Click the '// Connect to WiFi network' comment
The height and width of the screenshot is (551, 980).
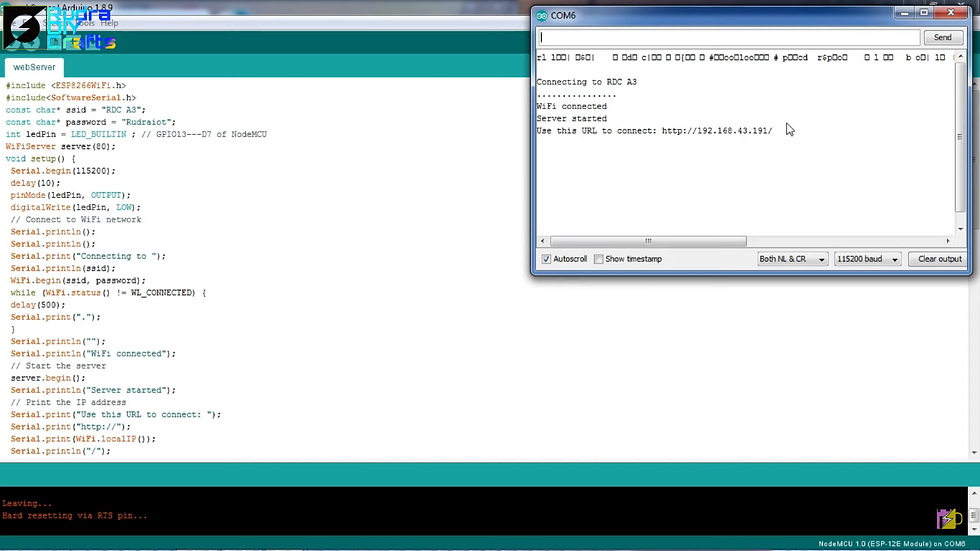[76, 220]
